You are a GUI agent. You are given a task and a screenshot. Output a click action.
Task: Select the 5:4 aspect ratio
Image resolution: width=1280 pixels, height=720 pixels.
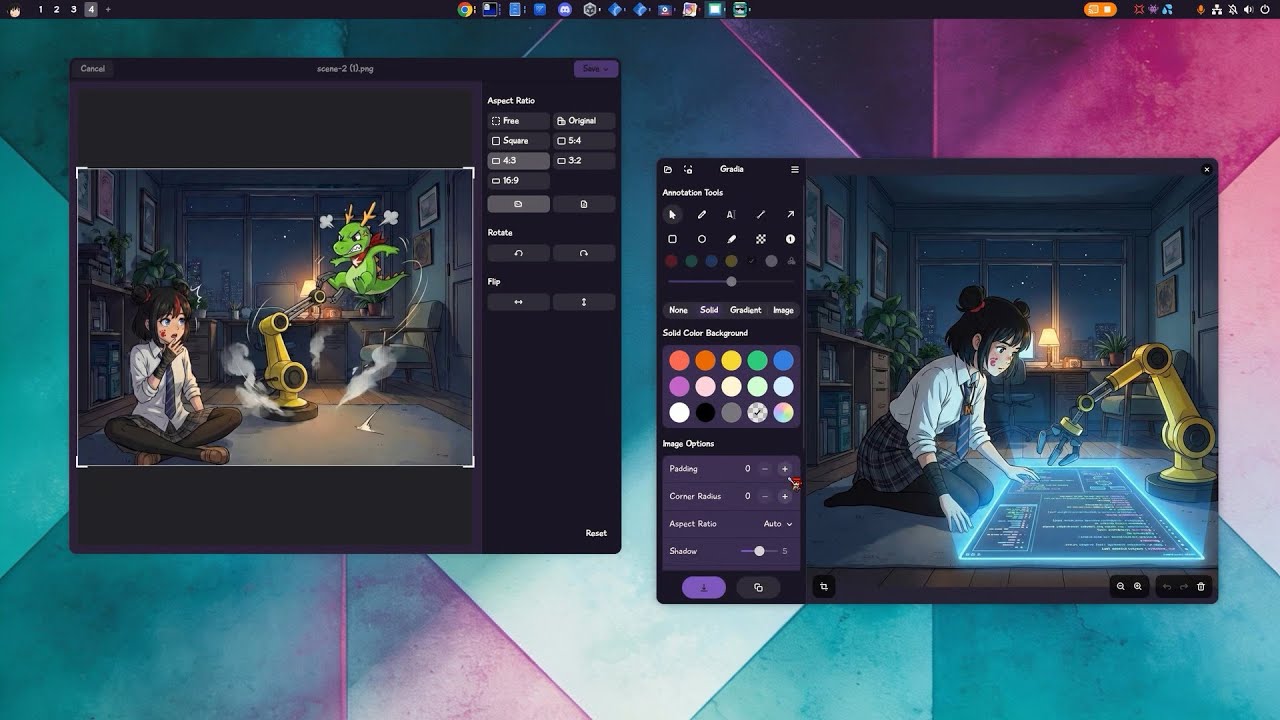[x=584, y=141]
